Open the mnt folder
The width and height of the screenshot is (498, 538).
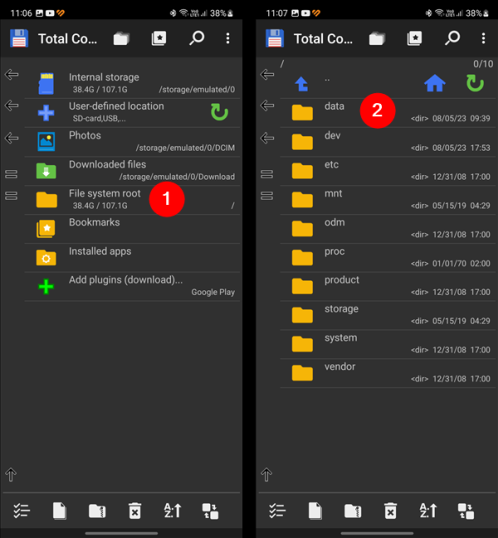[388, 200]
